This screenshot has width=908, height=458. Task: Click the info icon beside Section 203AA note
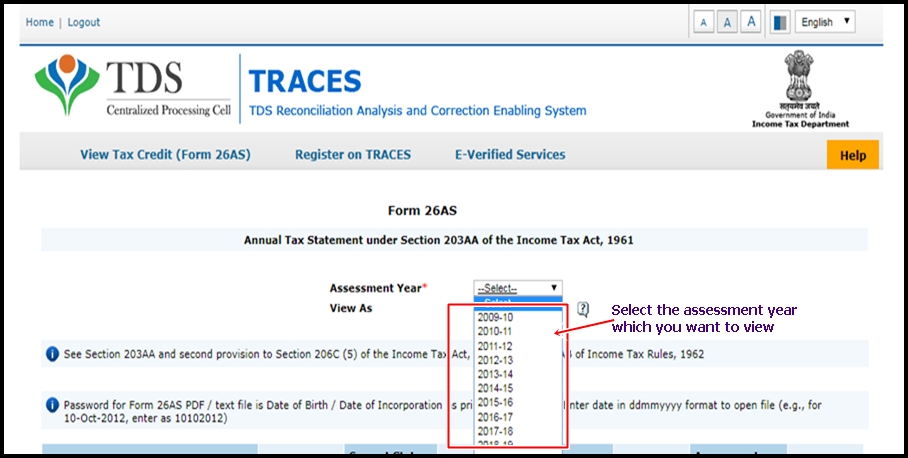pos(52,354)
